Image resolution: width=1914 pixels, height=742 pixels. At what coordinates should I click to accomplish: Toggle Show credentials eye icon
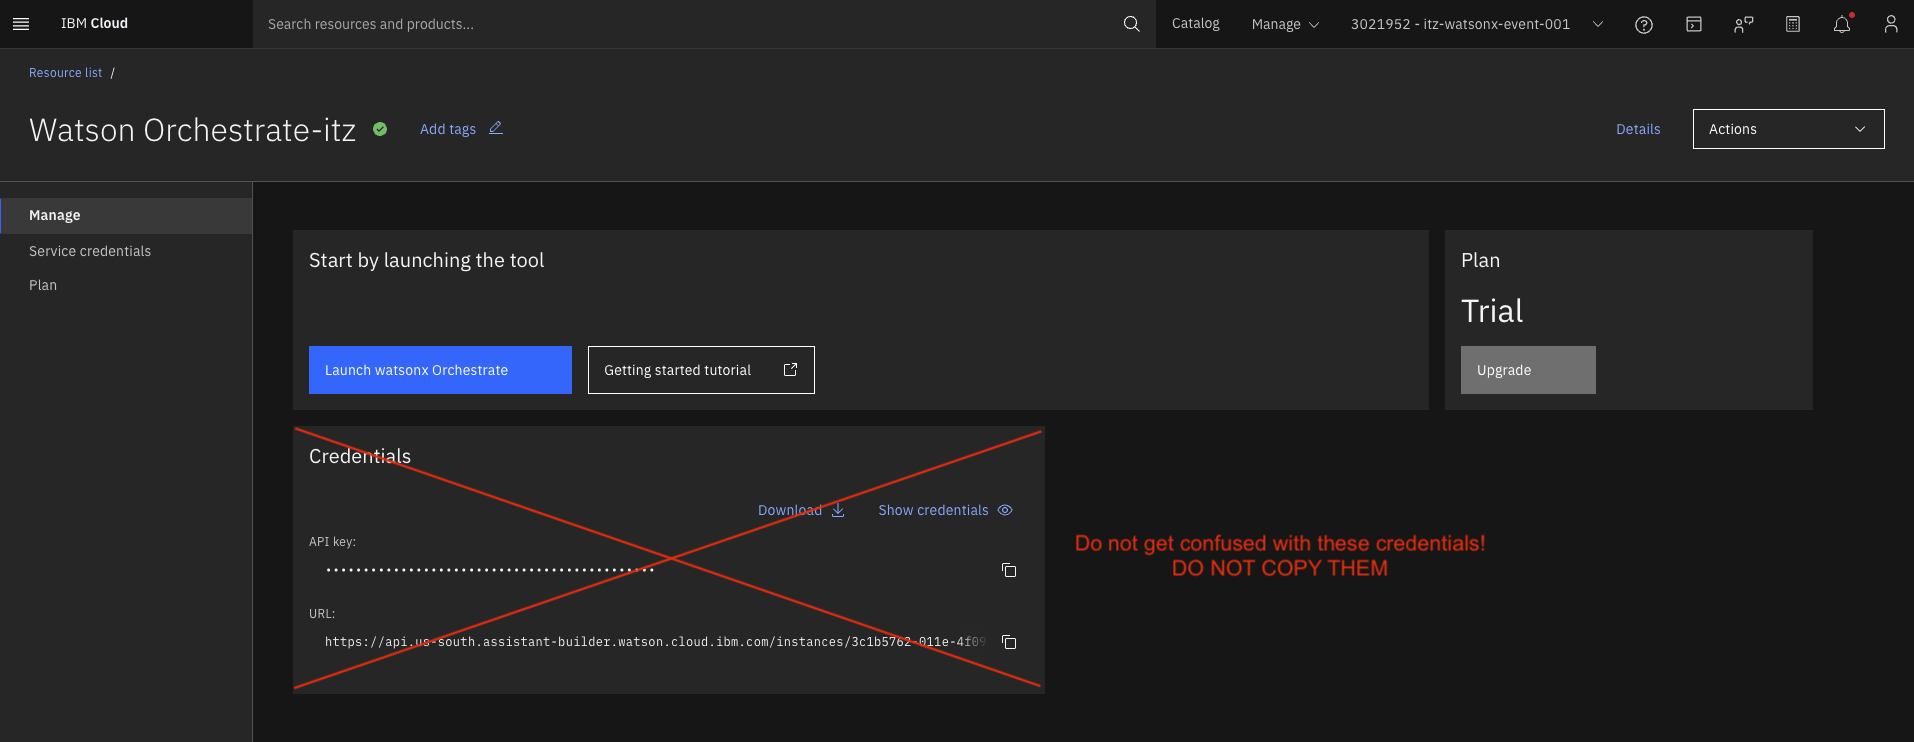click(x=1005, y=510)
